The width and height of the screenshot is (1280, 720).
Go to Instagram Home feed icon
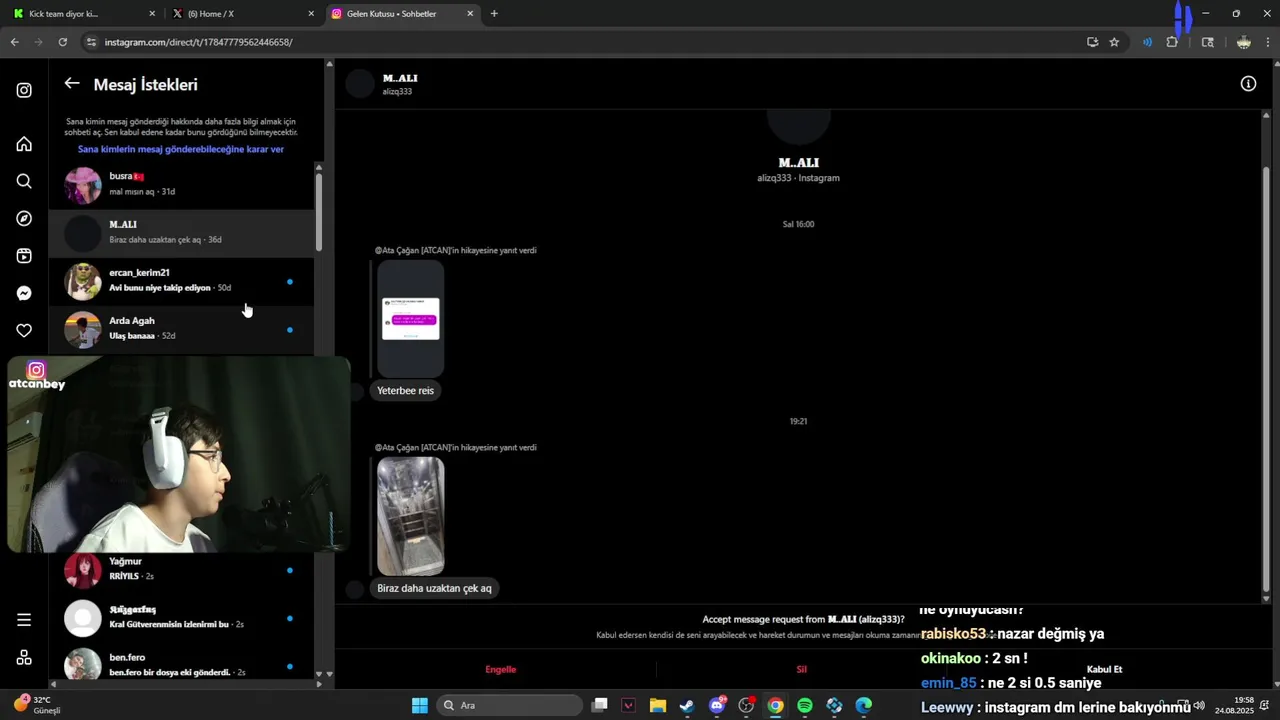tap(24, 144)
